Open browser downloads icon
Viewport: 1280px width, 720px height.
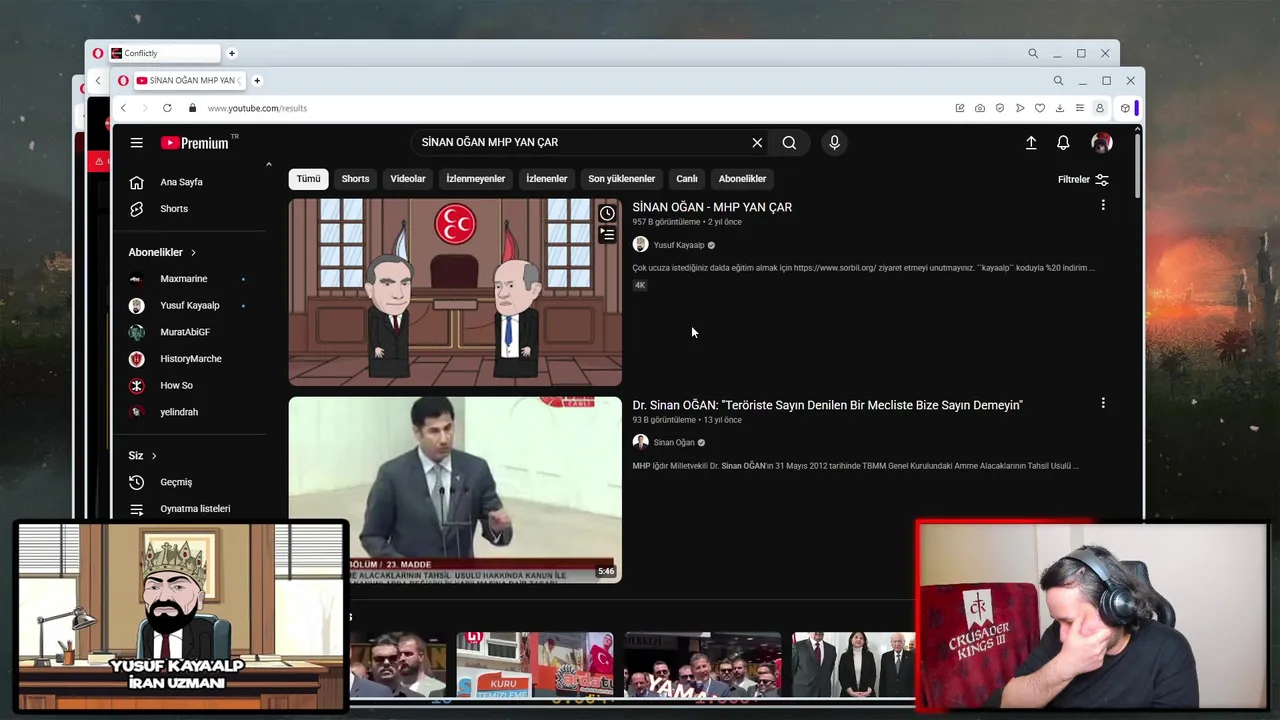click(1060, 108)
